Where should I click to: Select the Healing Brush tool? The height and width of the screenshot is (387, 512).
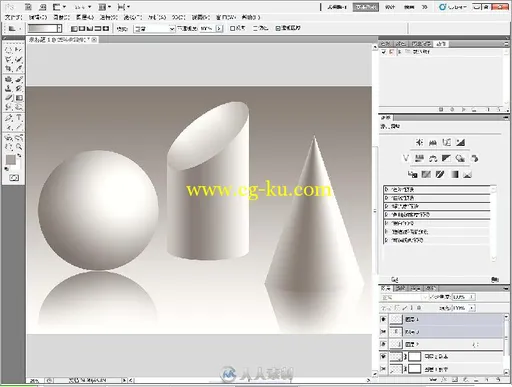[9, 79]
